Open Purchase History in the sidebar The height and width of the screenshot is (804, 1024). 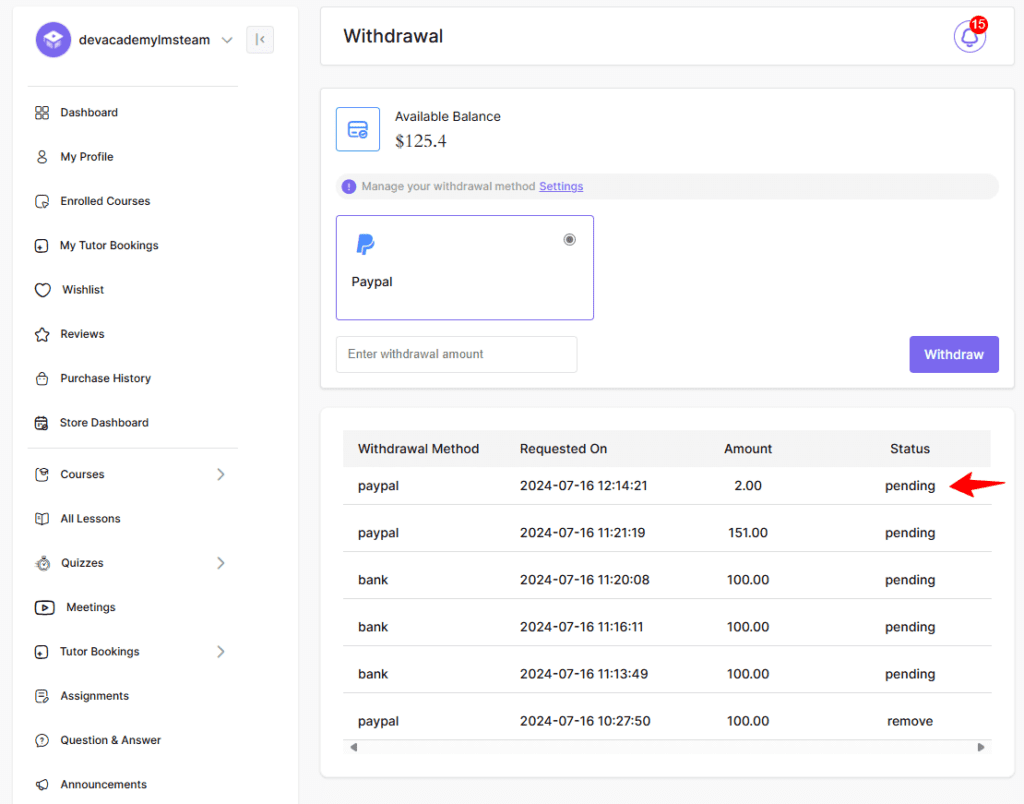[x=105, y=378]
